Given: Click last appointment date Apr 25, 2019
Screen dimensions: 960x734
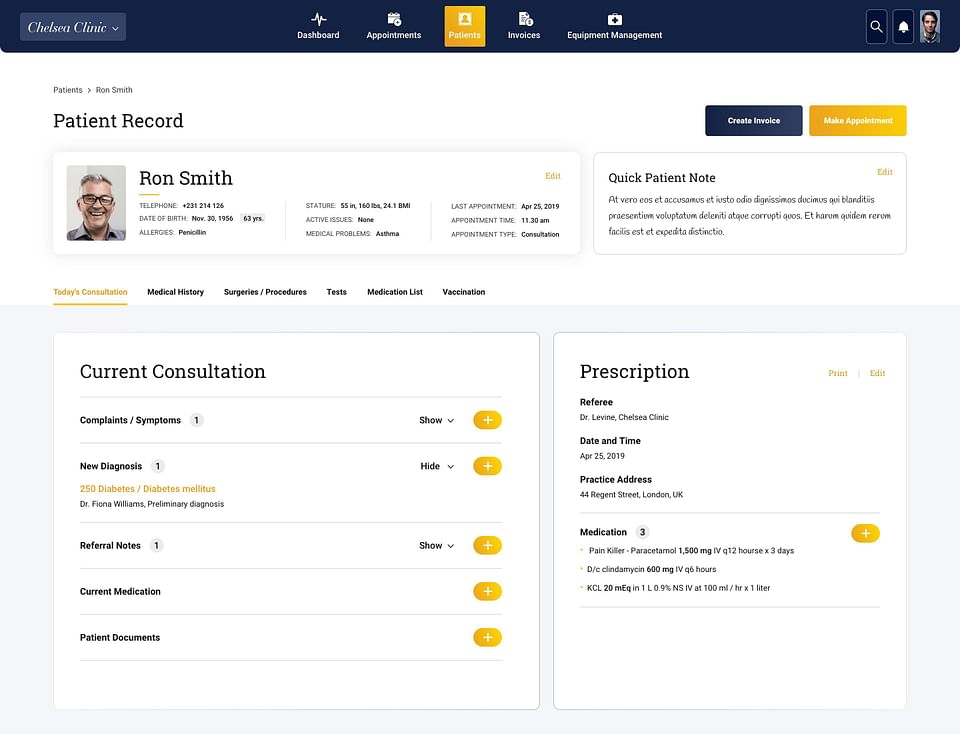Looking at the screenshot, I should 540,206.
